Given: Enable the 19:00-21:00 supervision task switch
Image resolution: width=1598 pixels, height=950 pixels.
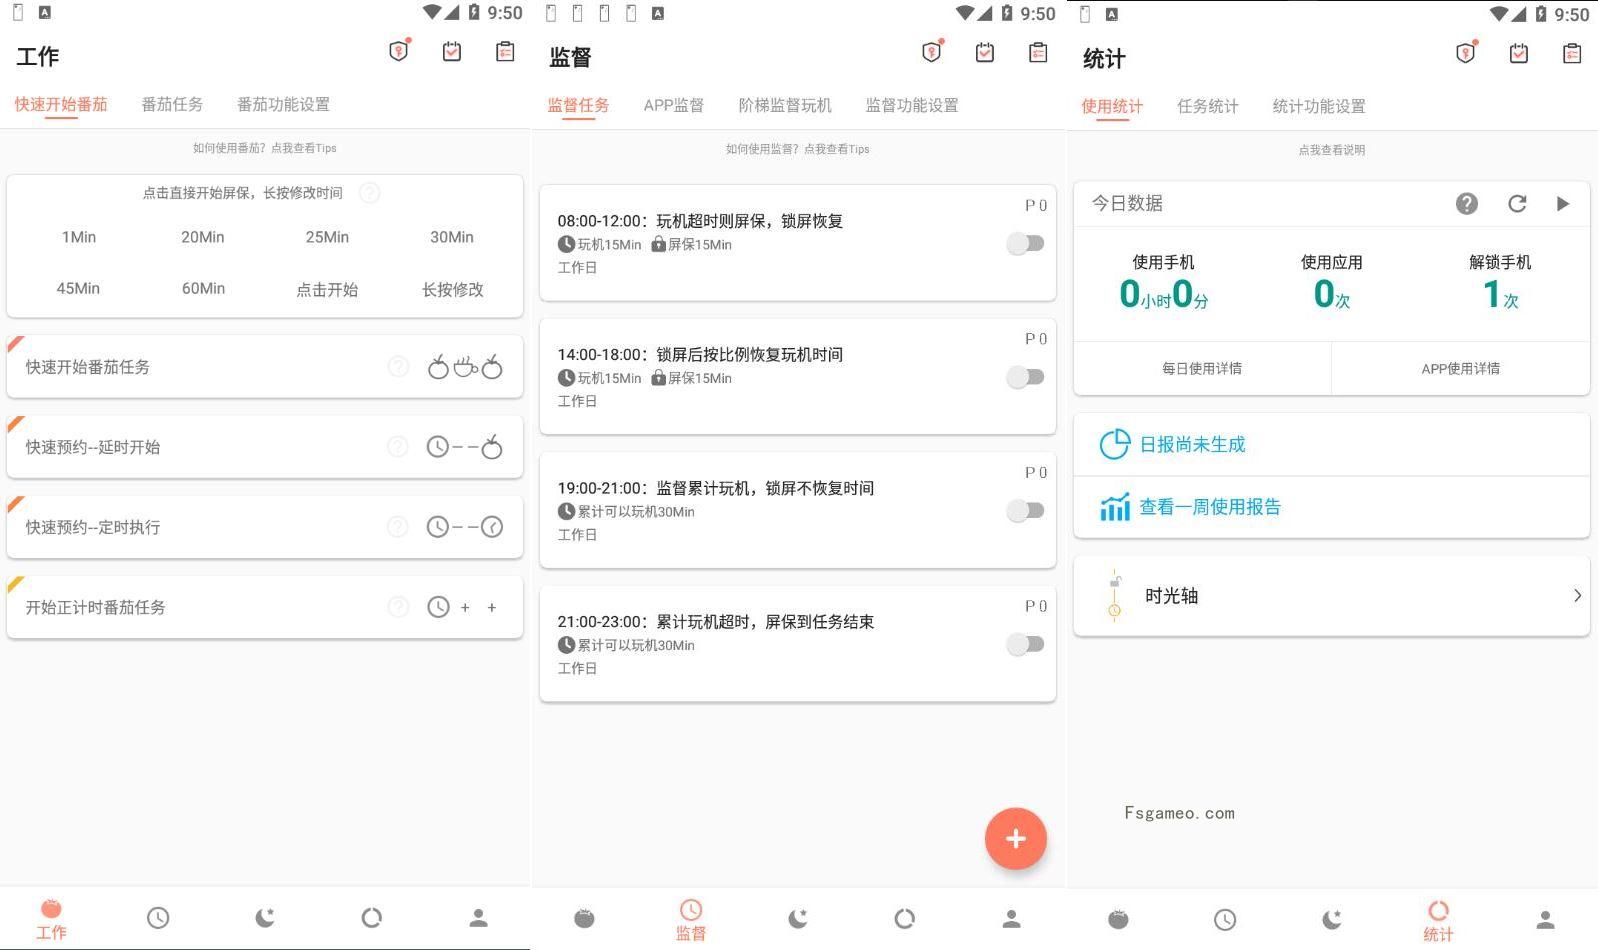Looking at the screenshot, I should 1025,510.
